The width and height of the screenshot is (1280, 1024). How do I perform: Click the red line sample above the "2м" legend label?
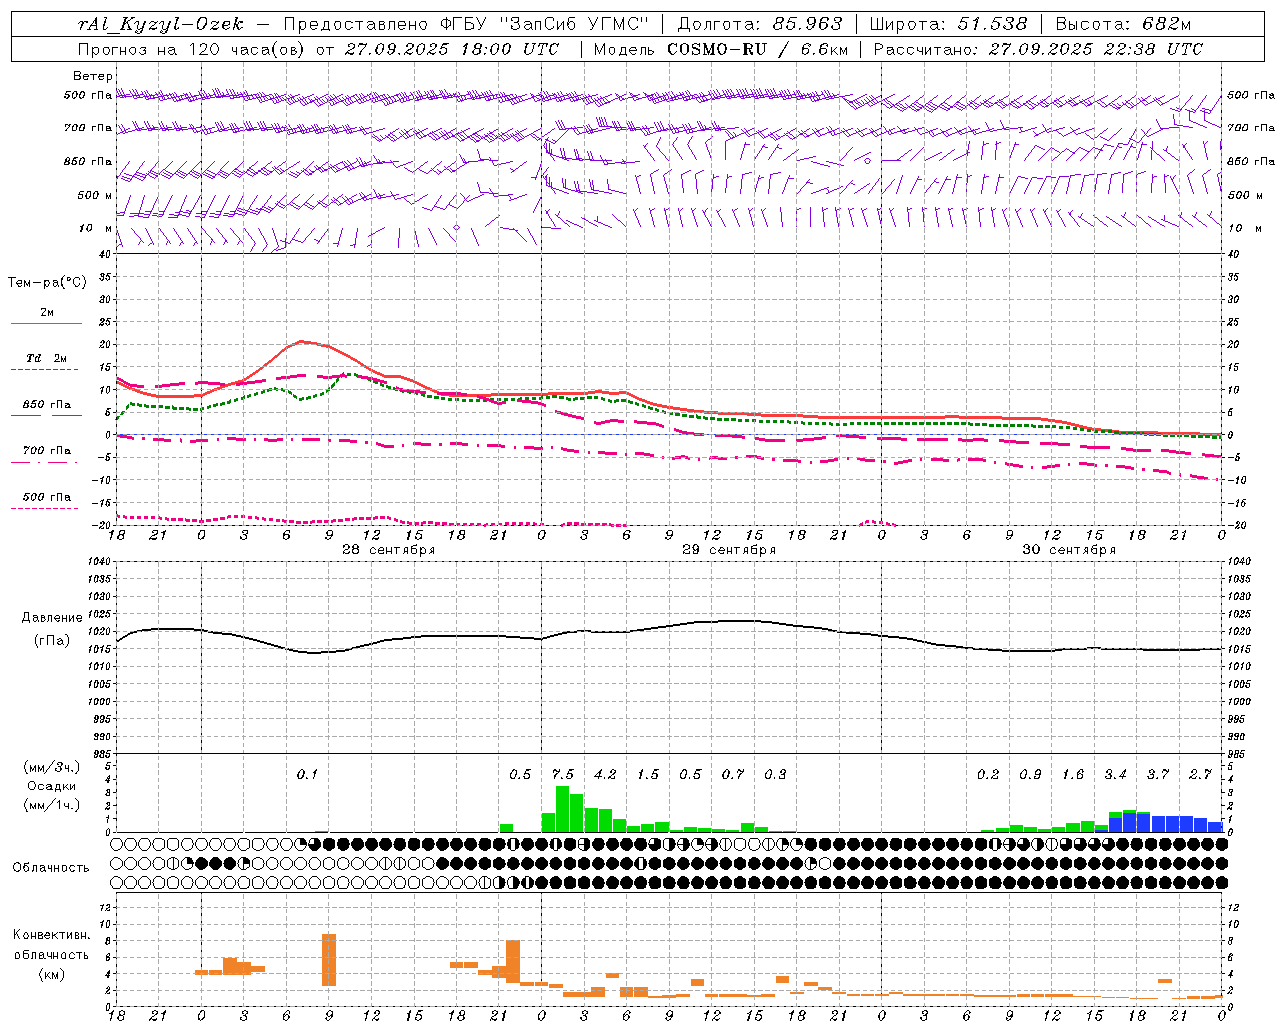[x=46, y=323]
